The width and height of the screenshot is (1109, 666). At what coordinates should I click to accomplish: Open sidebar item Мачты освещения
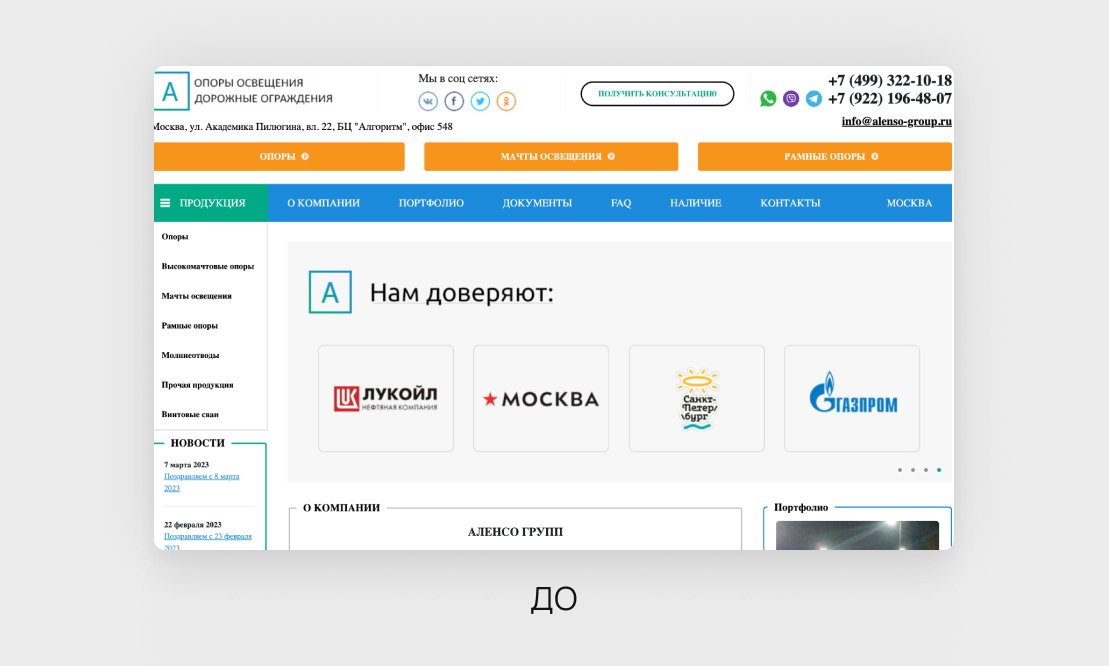(x=196, y=296)
